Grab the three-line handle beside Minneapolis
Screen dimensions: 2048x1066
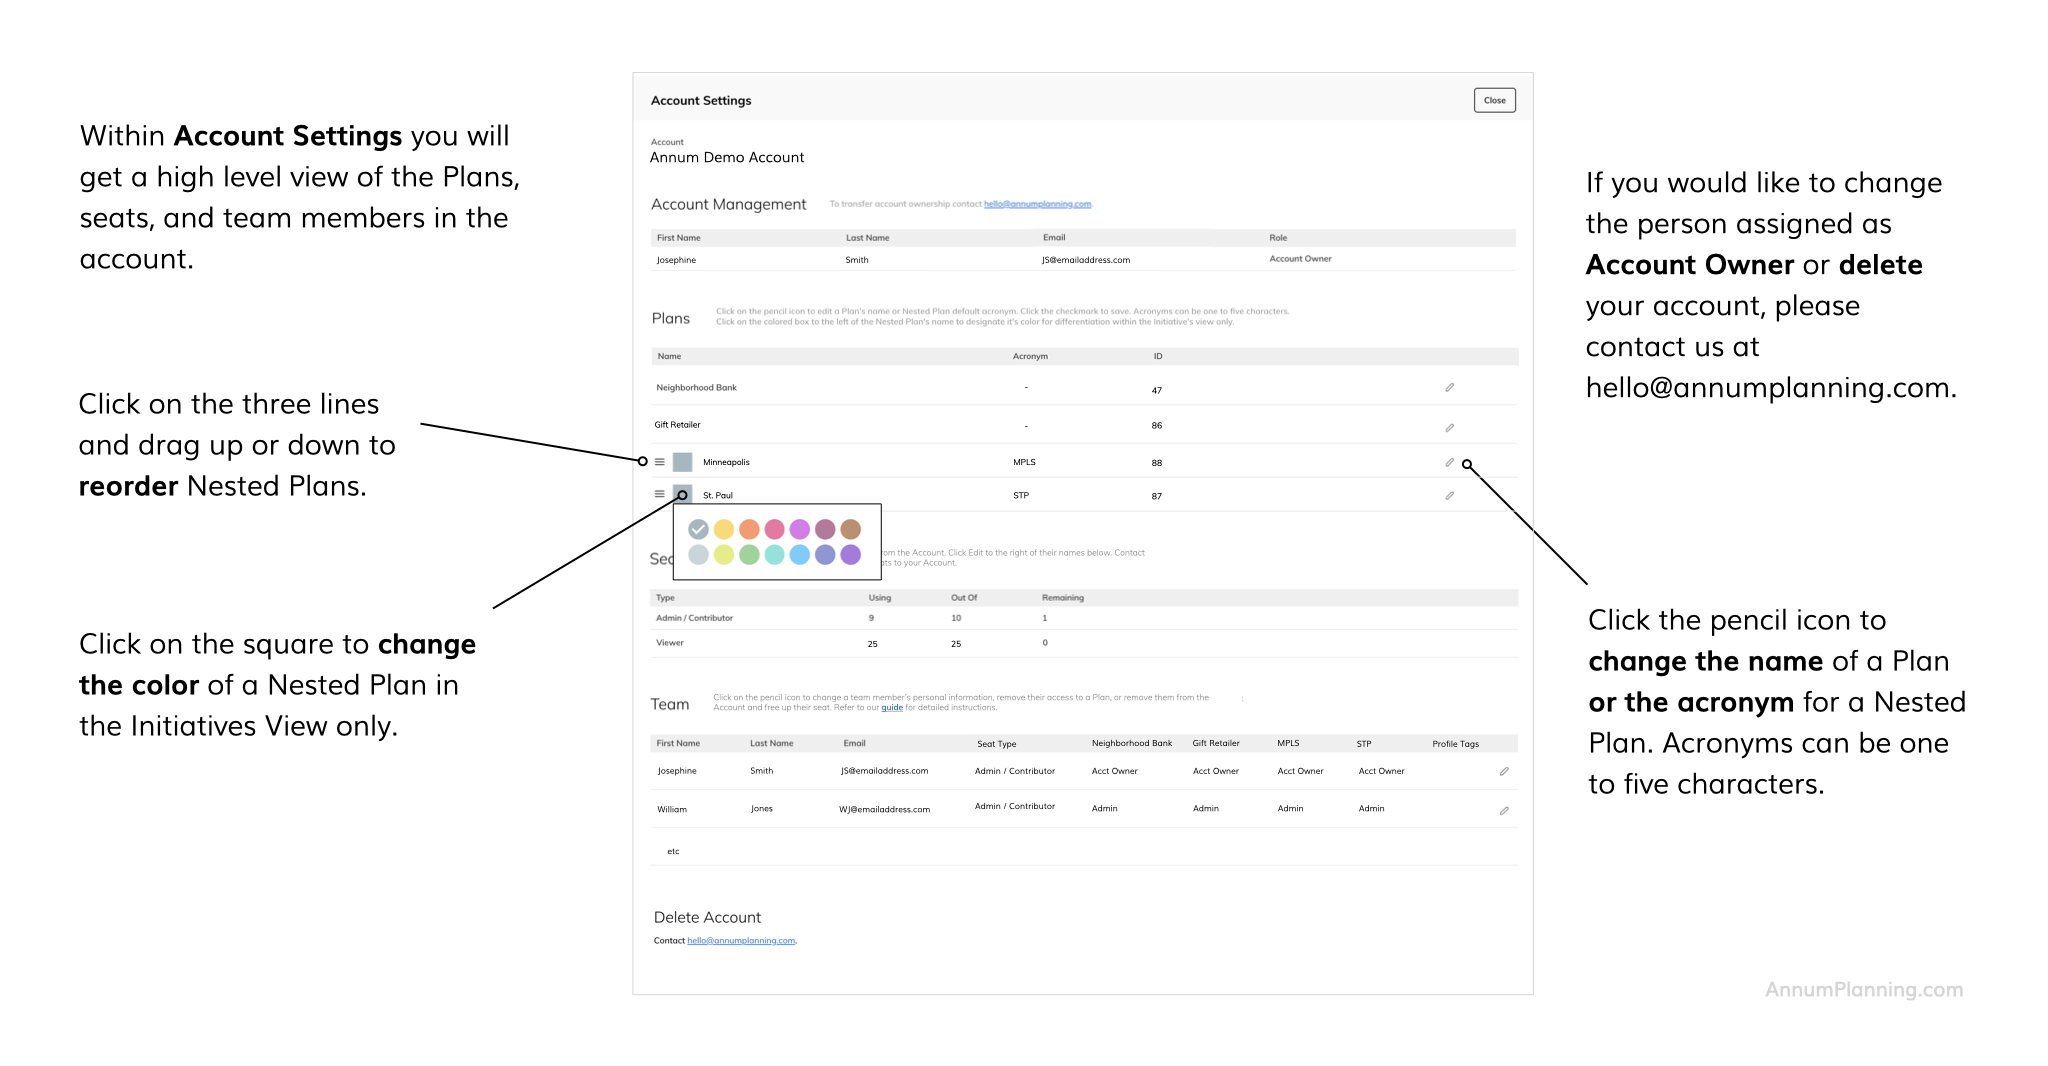(x=659, y=462)
